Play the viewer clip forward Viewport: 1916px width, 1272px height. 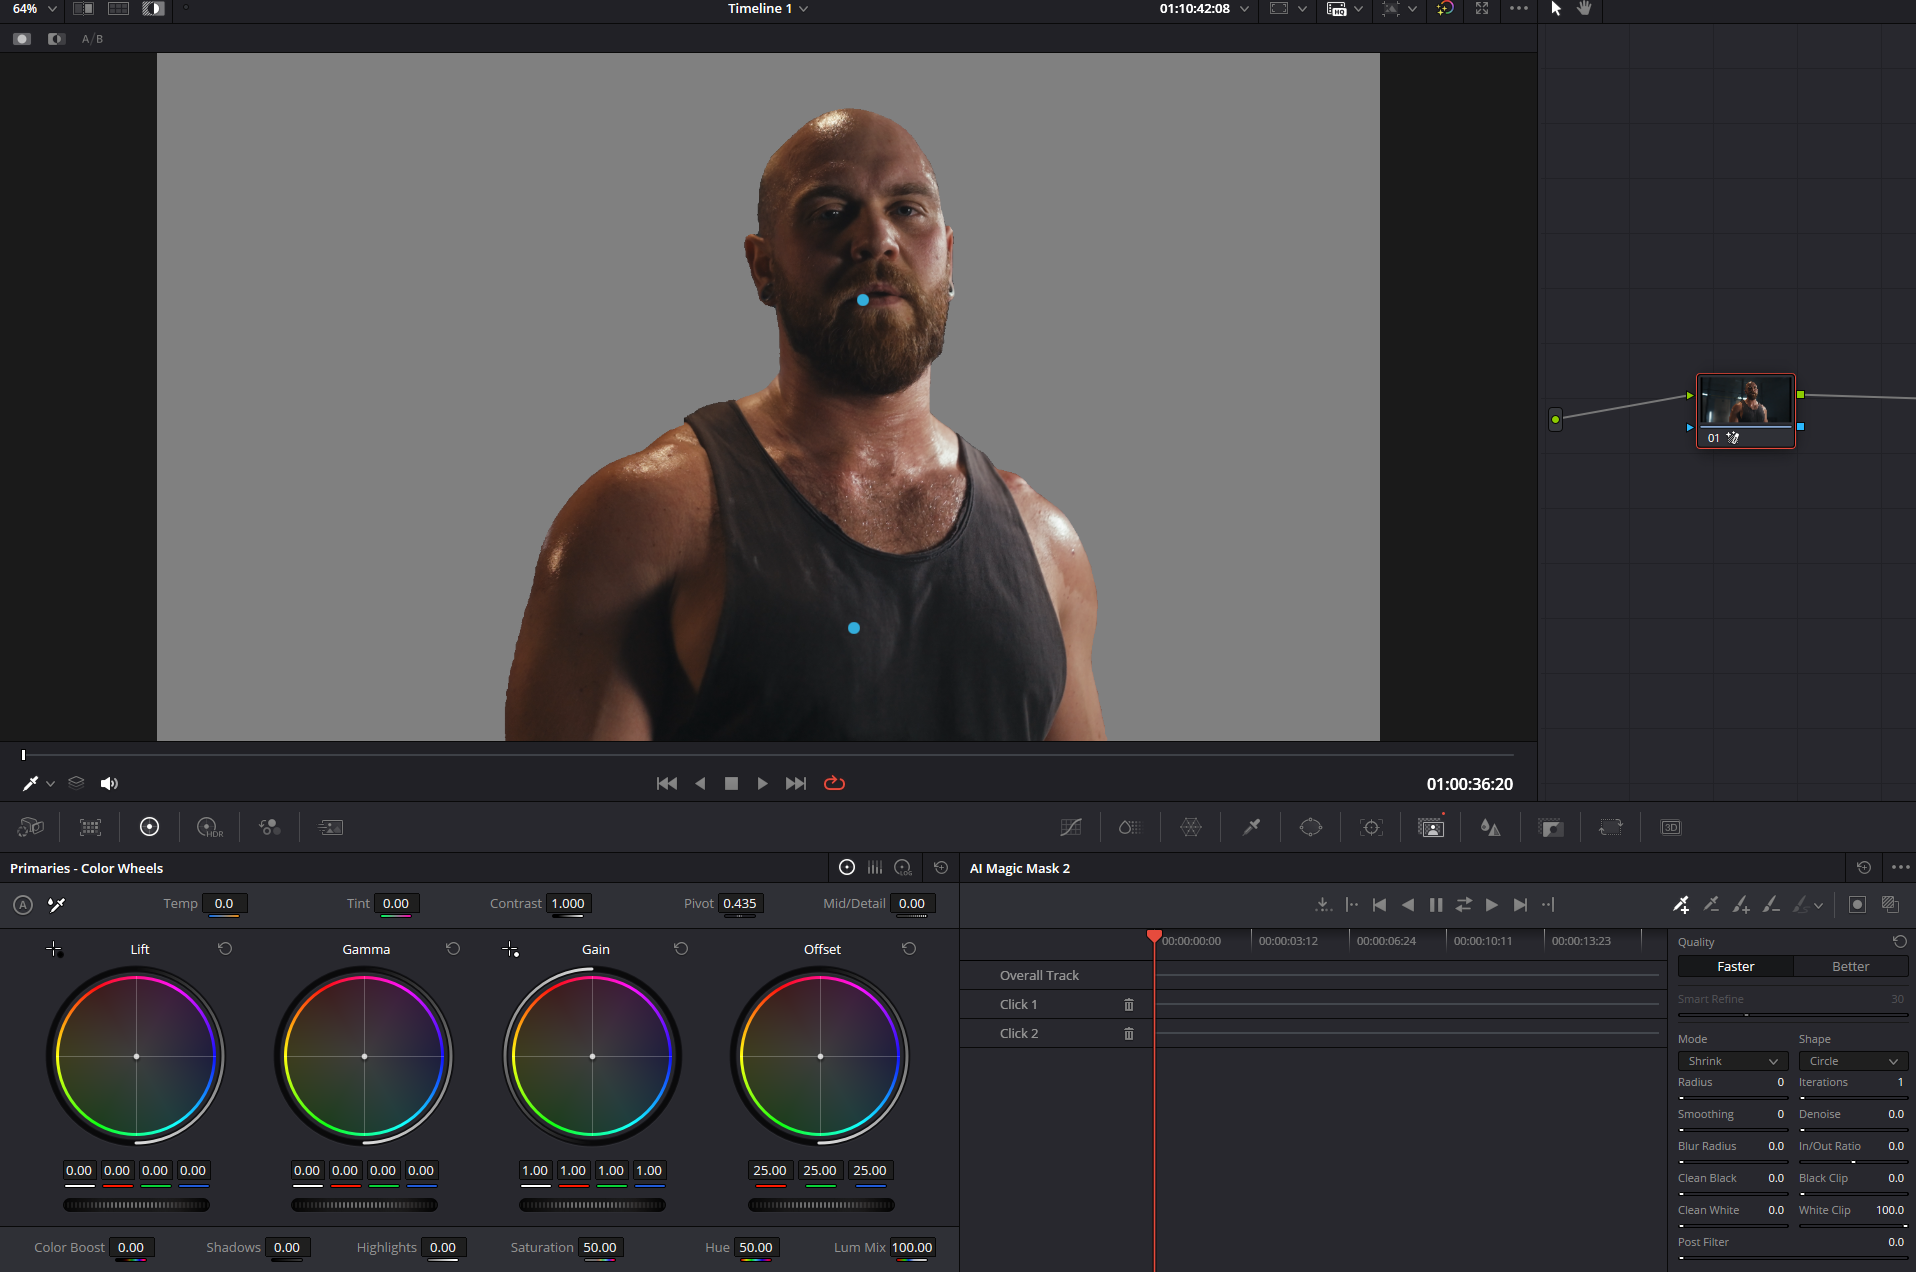(762, 783)
